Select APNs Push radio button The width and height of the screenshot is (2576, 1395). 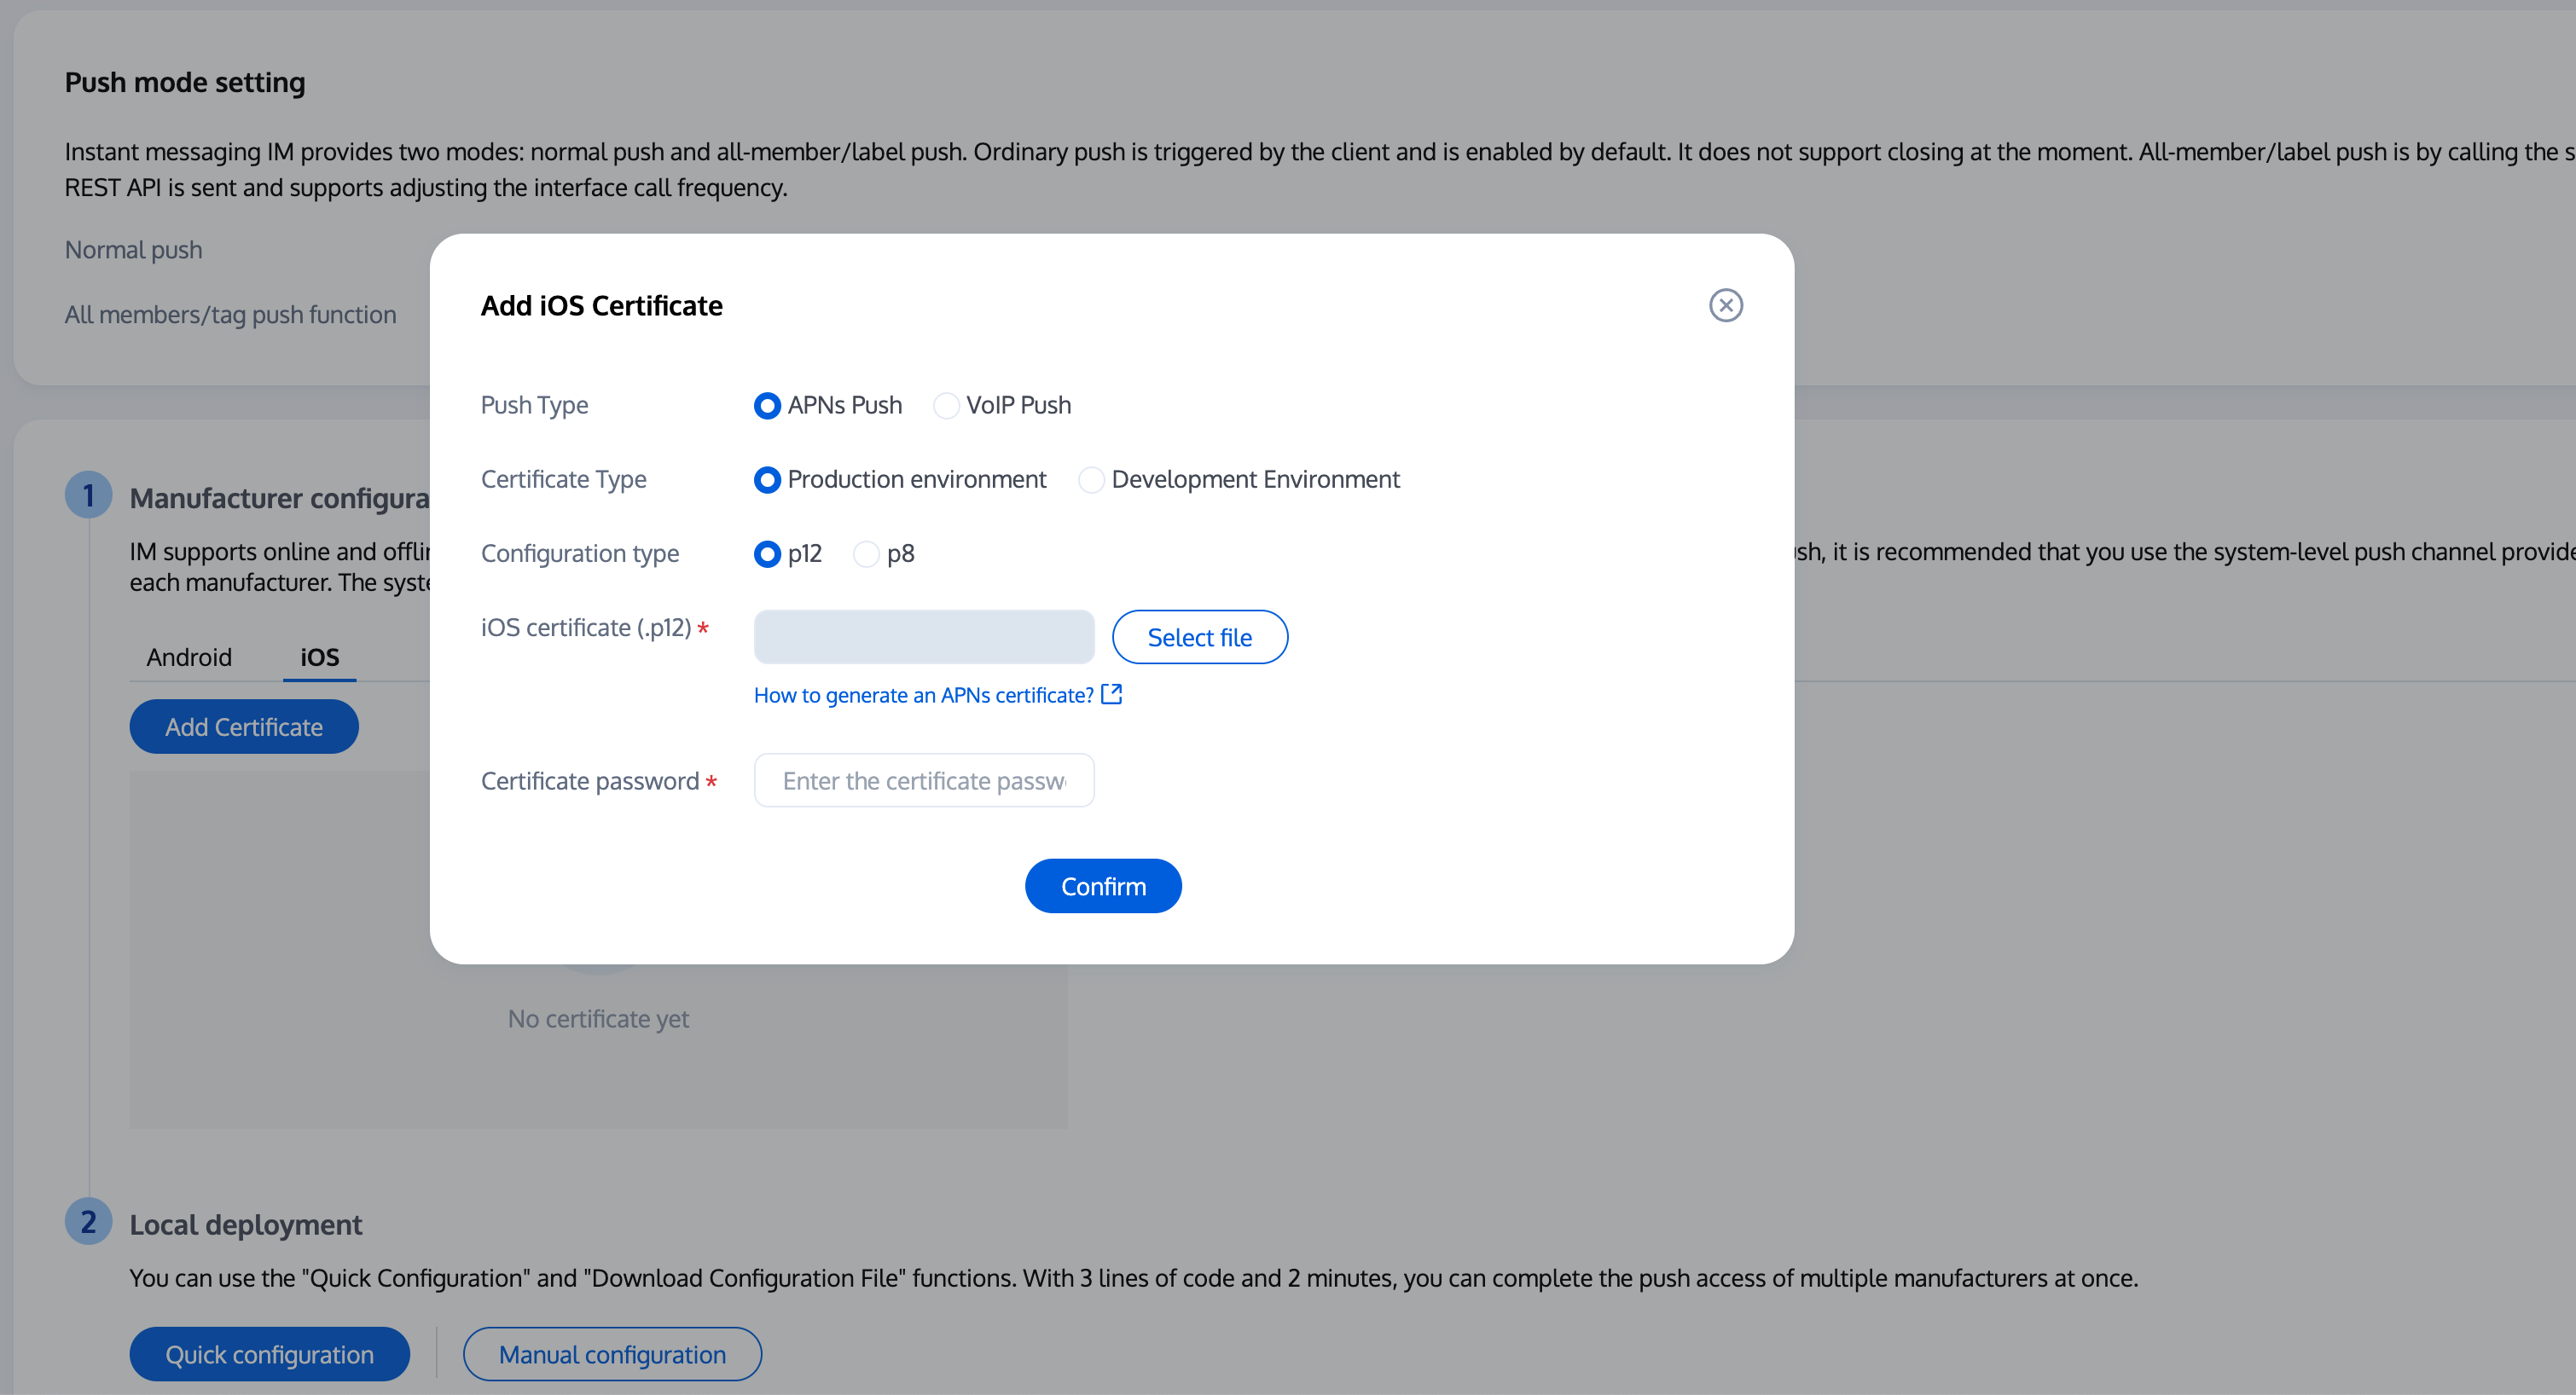tap(767, 405)
